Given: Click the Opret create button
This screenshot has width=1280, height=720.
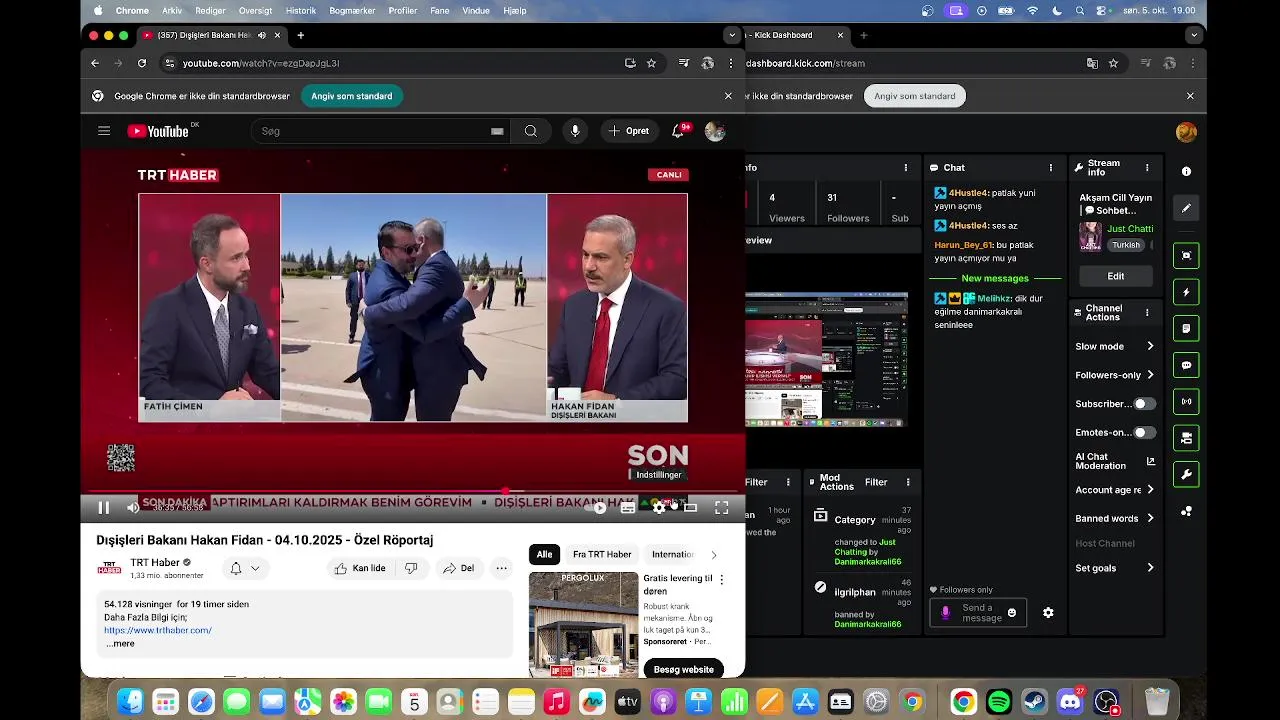Looking at the screenshot, I should tap(628, 131).
